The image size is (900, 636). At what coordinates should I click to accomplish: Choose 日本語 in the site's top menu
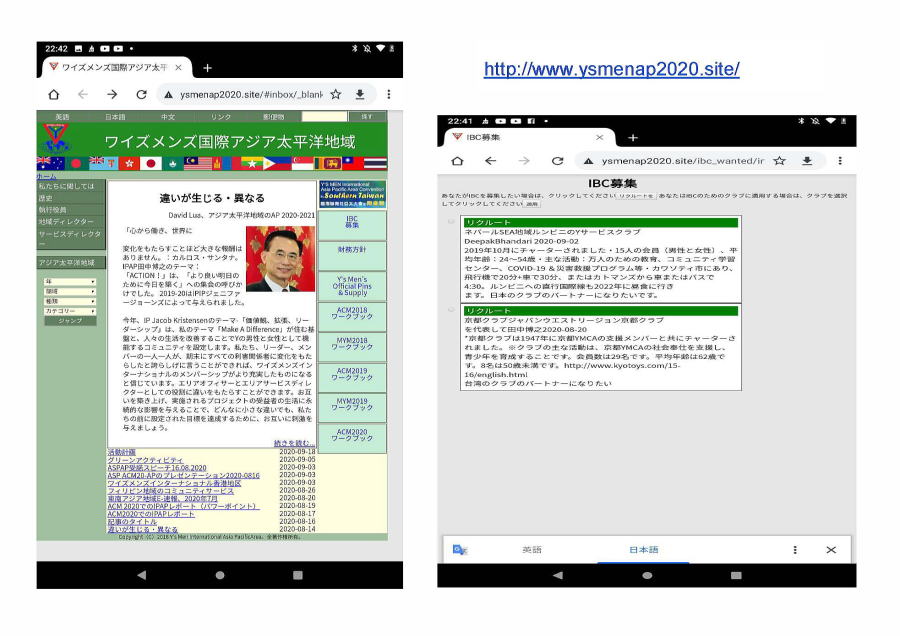[x=115, y=117]
